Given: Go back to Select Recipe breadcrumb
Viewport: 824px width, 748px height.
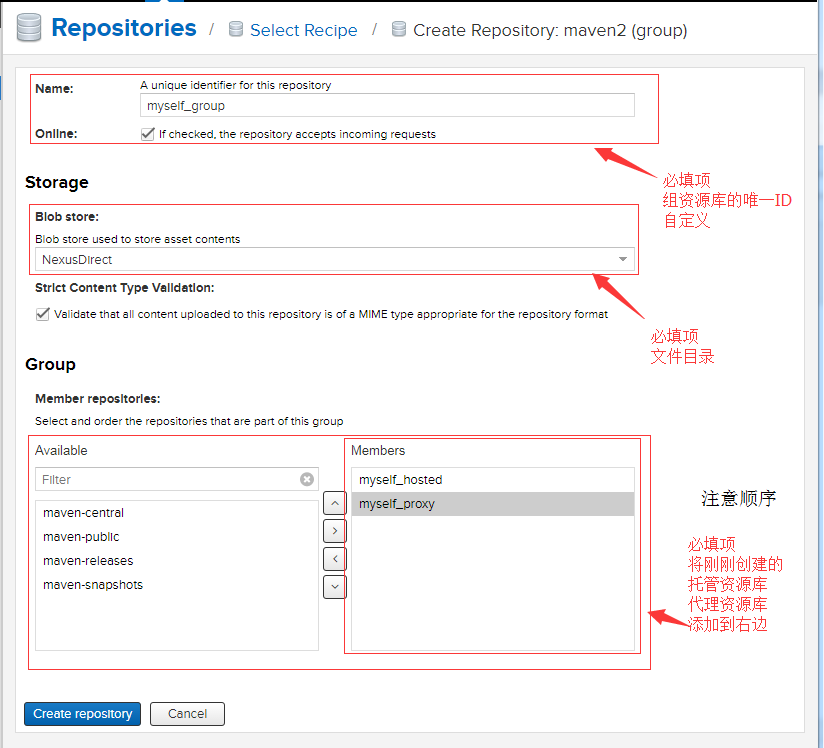Looking at the screenshot, I should point(304,30).
